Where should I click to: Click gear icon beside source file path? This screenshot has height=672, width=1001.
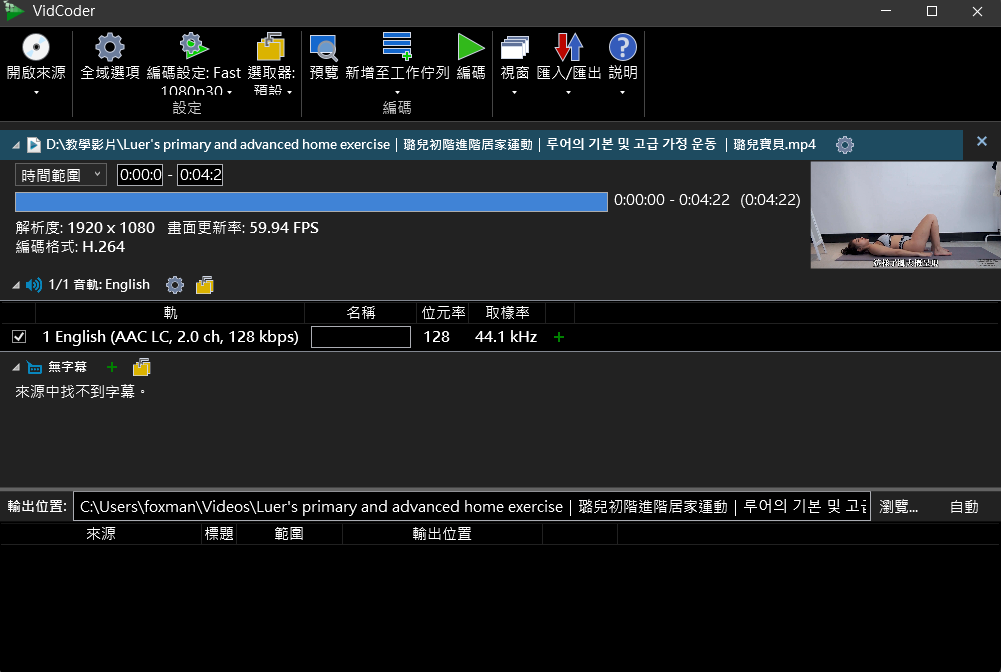click(845, 145)
